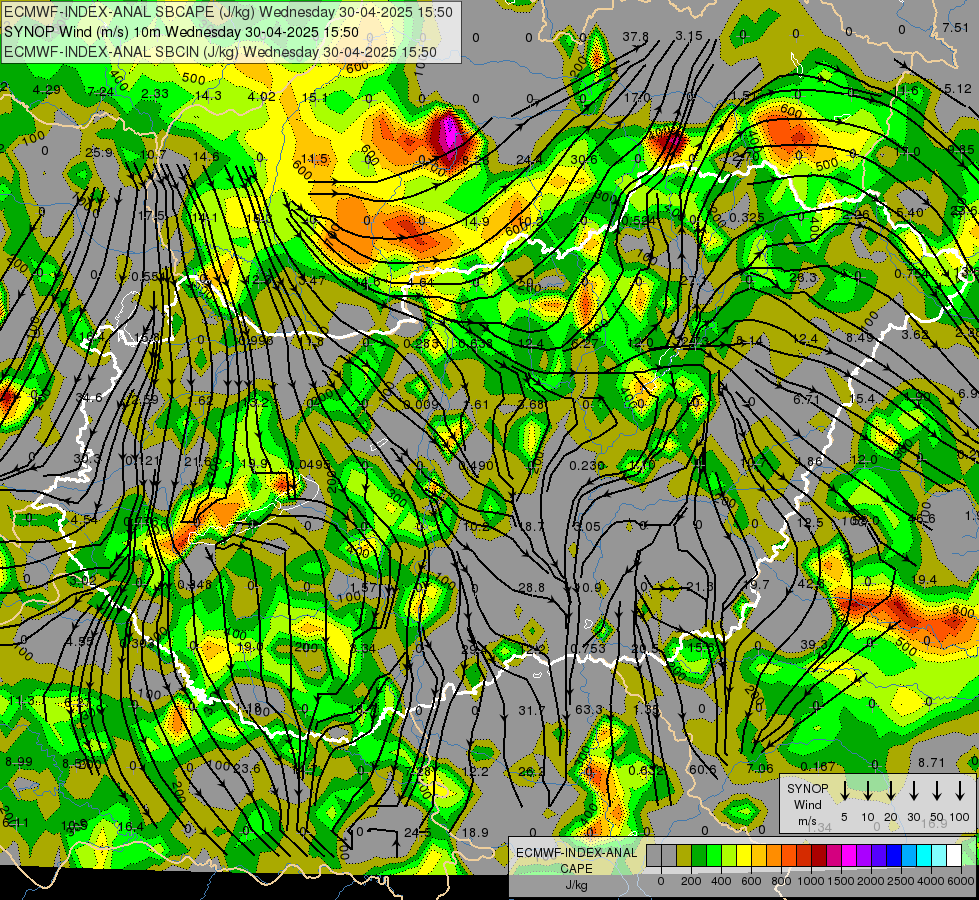The image size is (979, 900).
Task: Click the map value 0.230
Action: (x=587, y=465)
